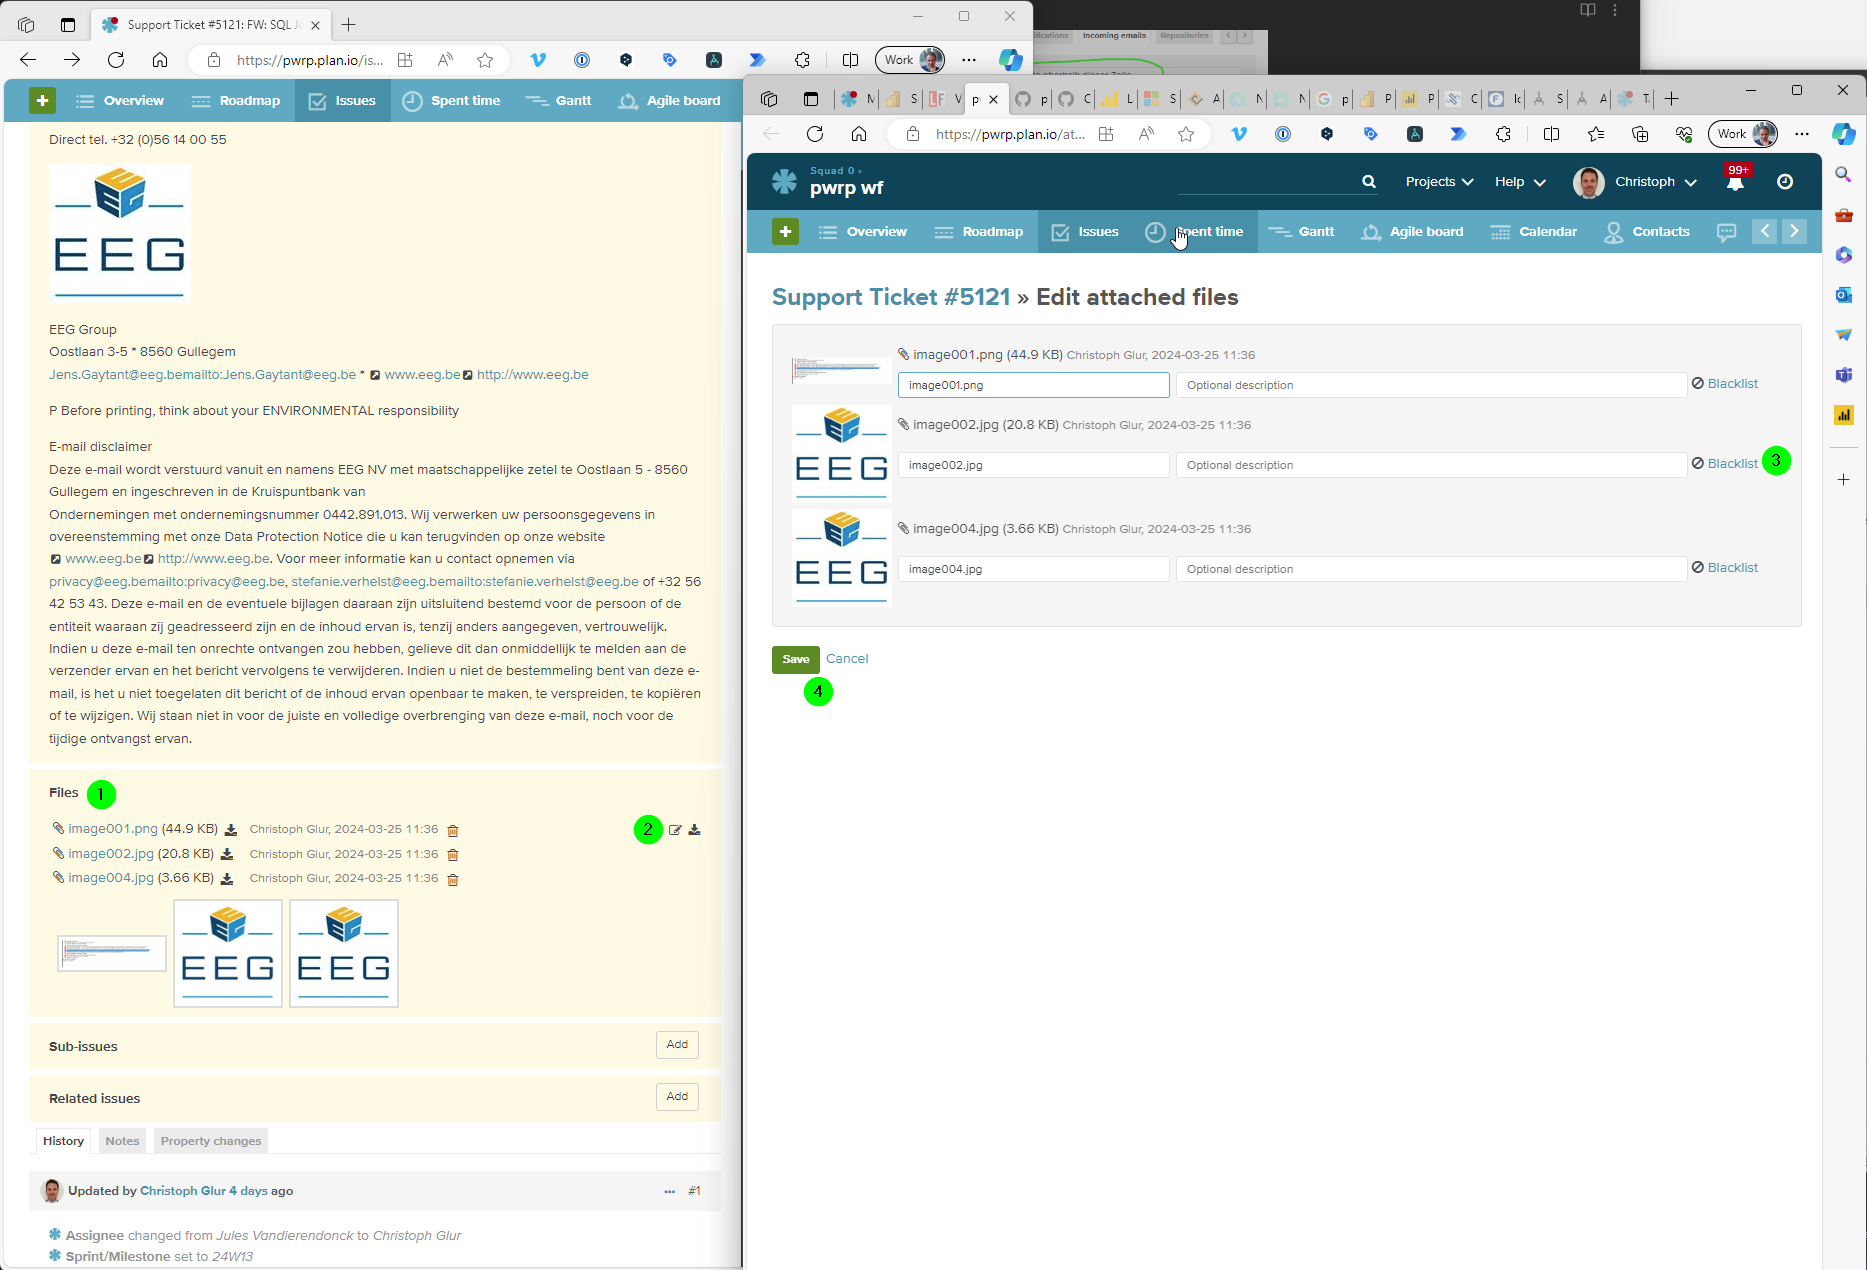Screen dimensions: 1867x1270
Task: Open the Christoph Glur link in history
Action: (x=183, y=1191)
